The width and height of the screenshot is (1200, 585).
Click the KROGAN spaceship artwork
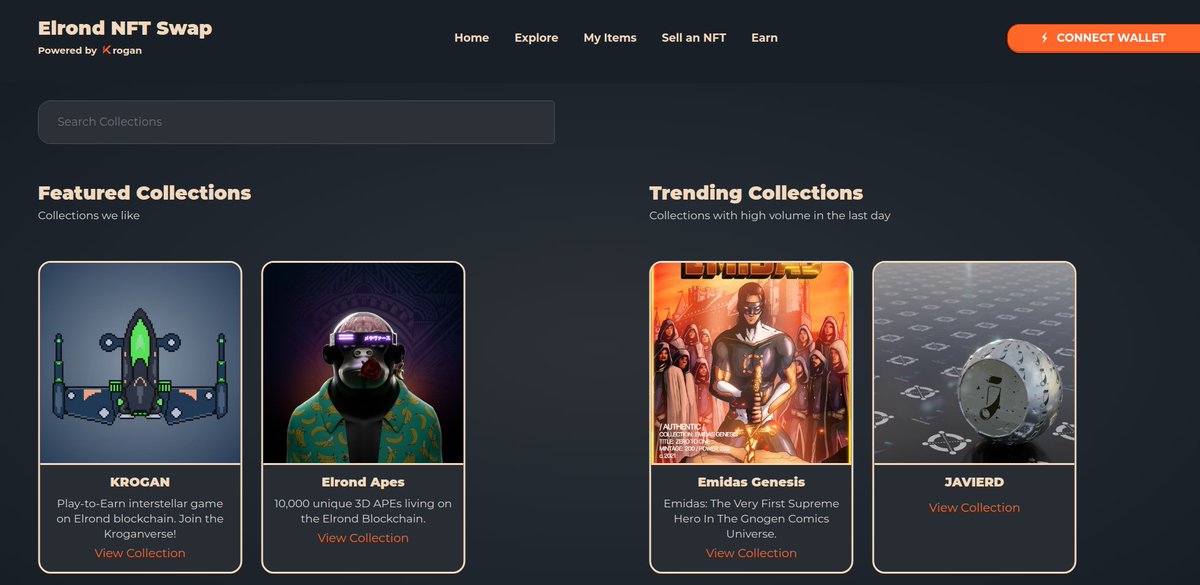coord(139,363)
